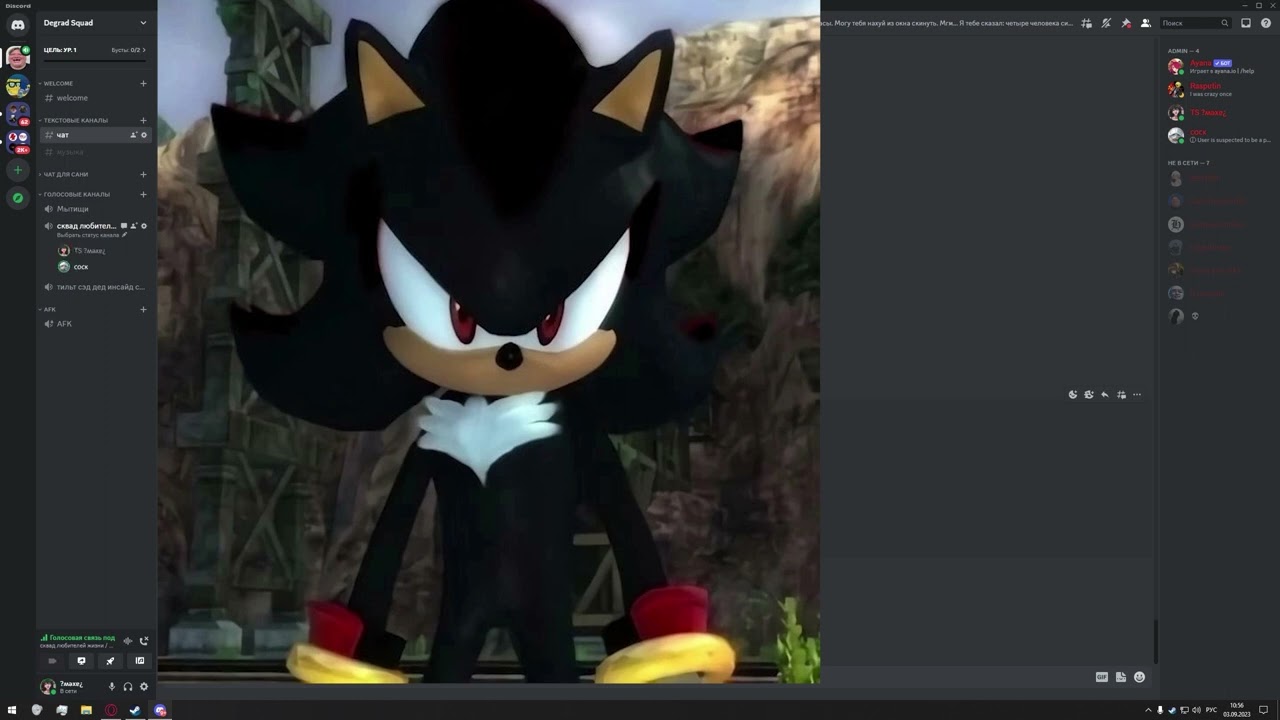Collapse the ЧАТ ДЛЯ САНИ category
The image size is (1280, 720).
point(63,174)
